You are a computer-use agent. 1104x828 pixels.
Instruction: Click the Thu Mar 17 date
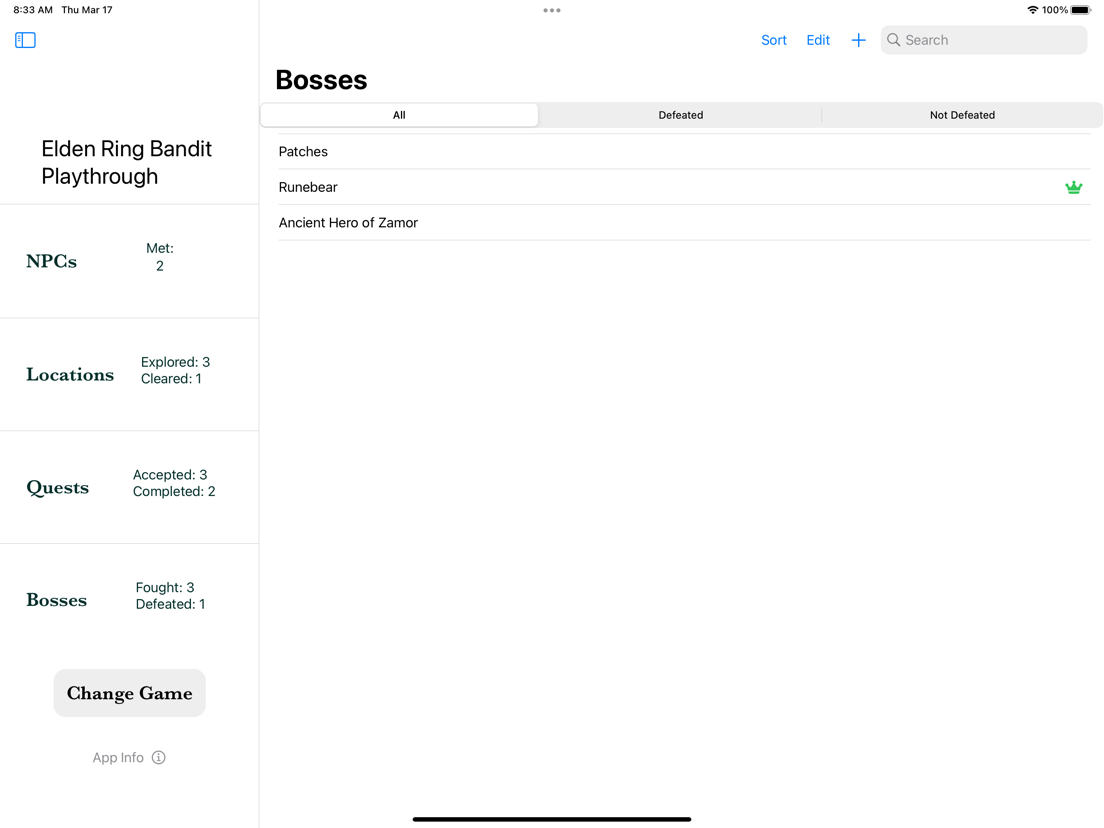coord(87,10)
